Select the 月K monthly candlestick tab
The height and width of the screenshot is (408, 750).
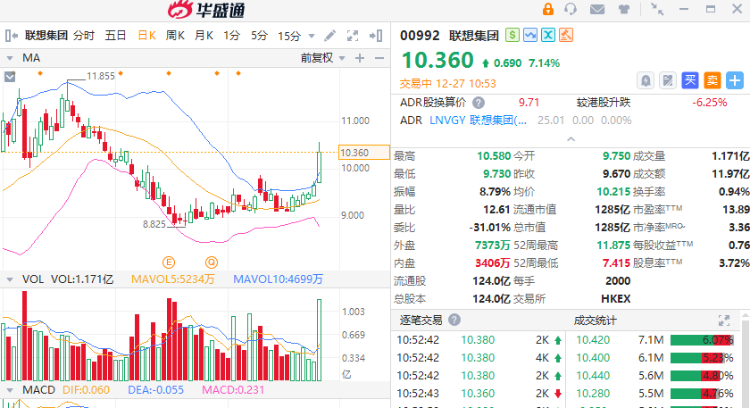pos(204,35)
